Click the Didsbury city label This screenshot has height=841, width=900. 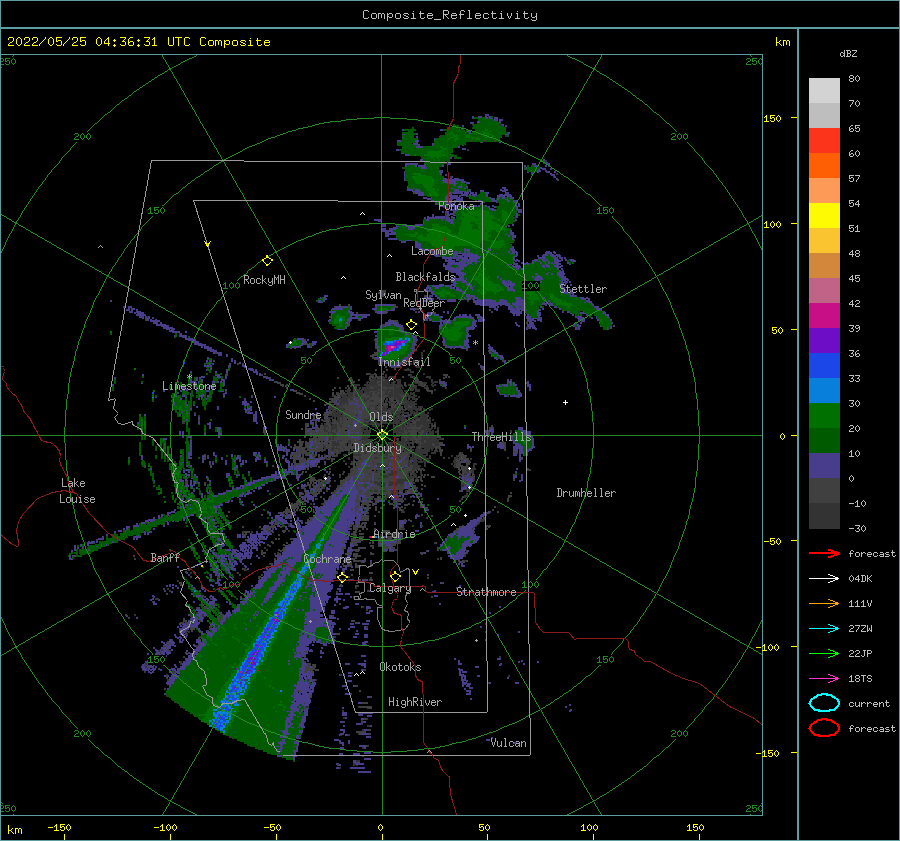pos(377,448)
